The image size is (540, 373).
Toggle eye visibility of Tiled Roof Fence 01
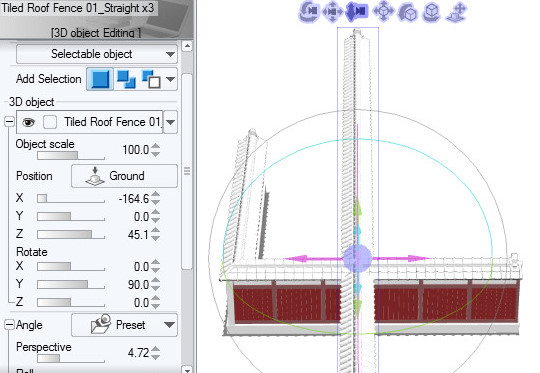pyautogui.click(x=28, y=122)
